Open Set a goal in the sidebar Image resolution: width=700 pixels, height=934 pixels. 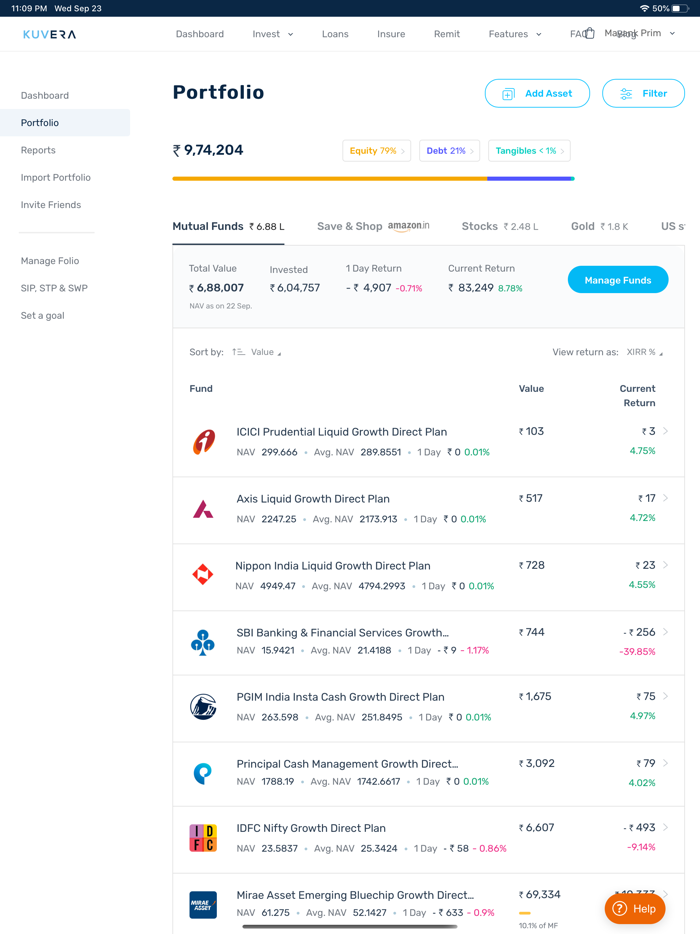(42, 316)
